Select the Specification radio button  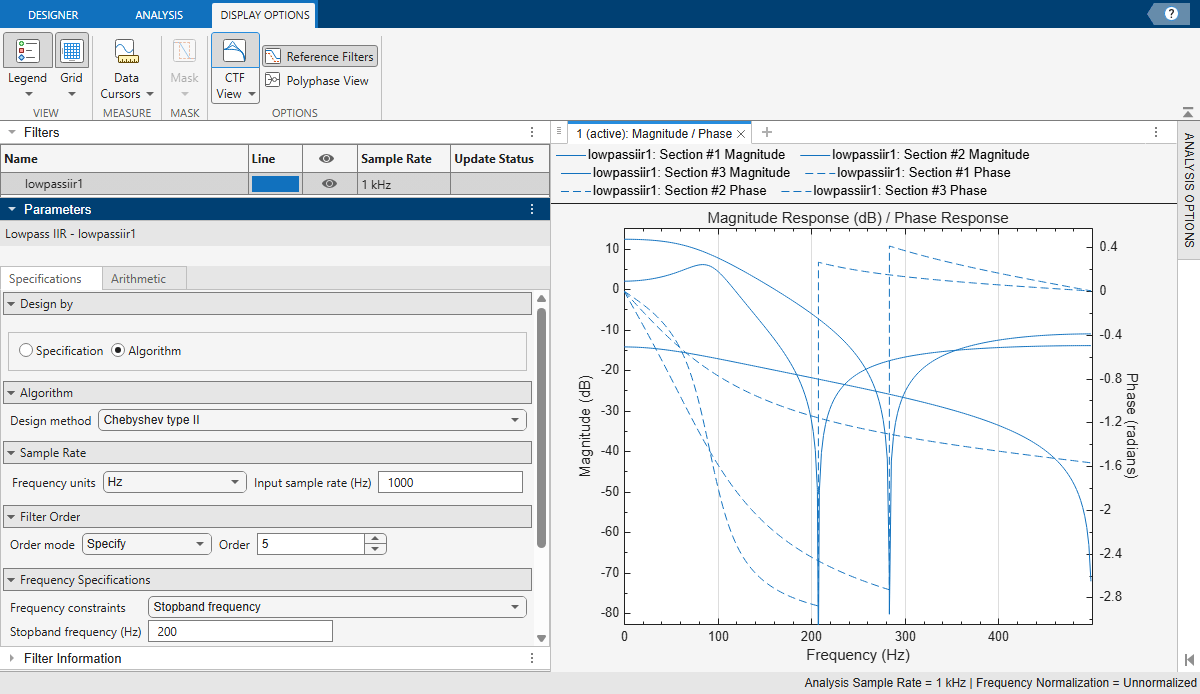(27, 351)
